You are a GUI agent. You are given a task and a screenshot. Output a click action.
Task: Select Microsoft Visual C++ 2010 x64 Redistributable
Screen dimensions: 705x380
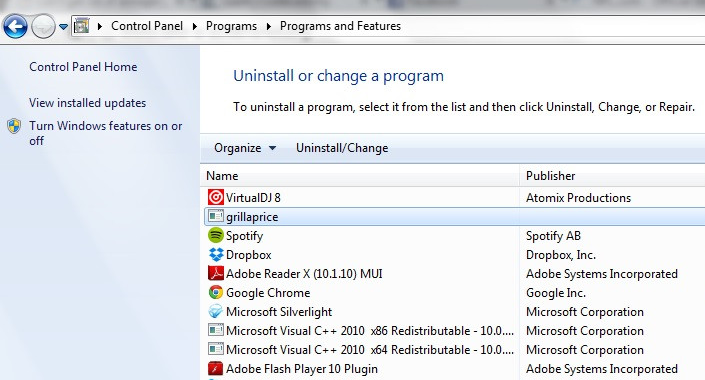[370, 350]
